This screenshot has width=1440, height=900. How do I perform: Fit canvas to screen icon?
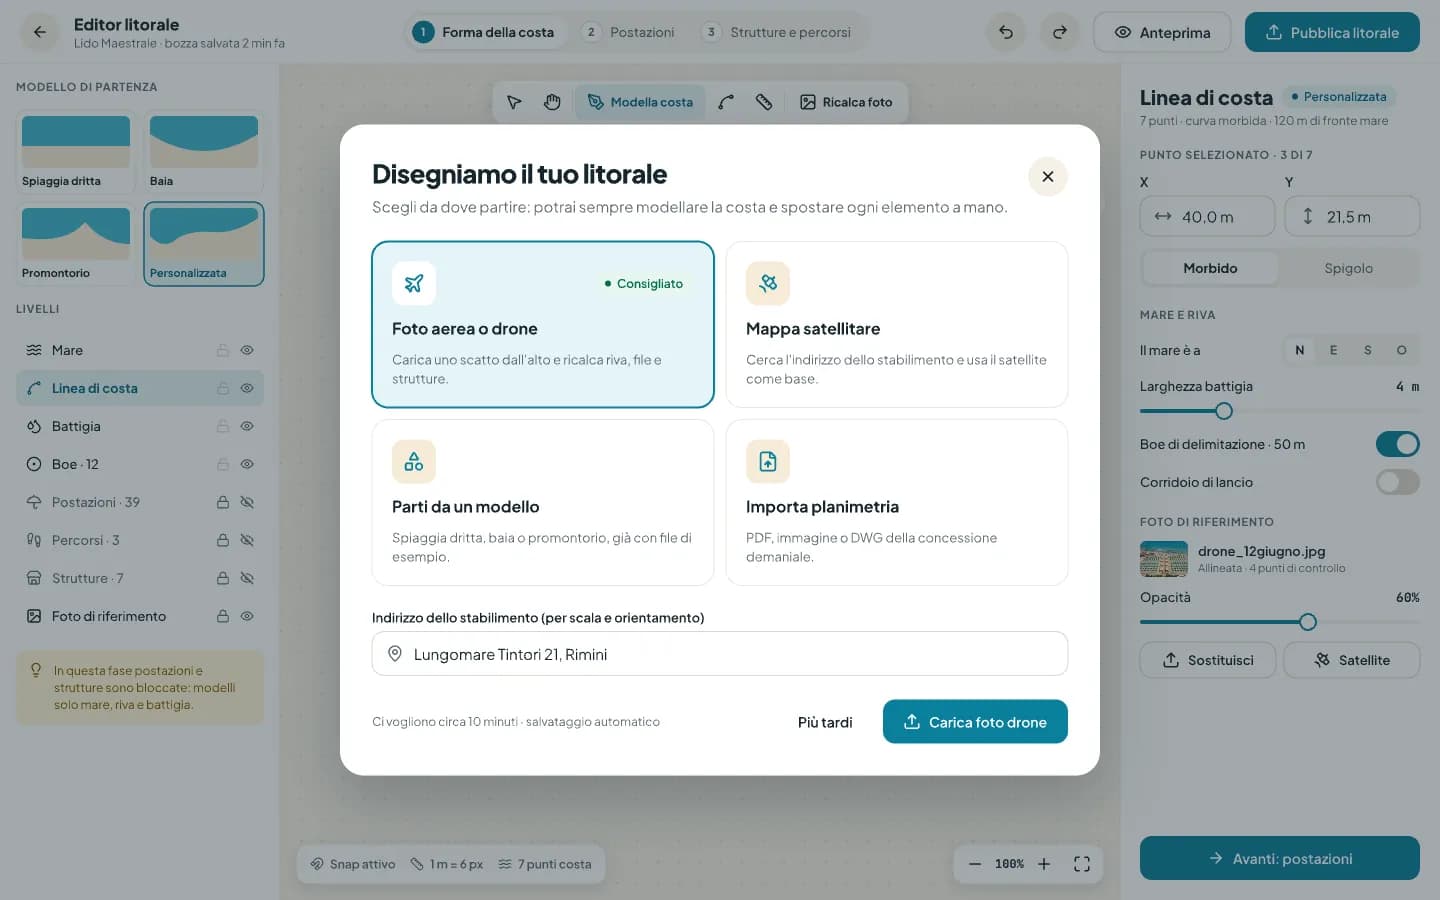coord(1082,864)
